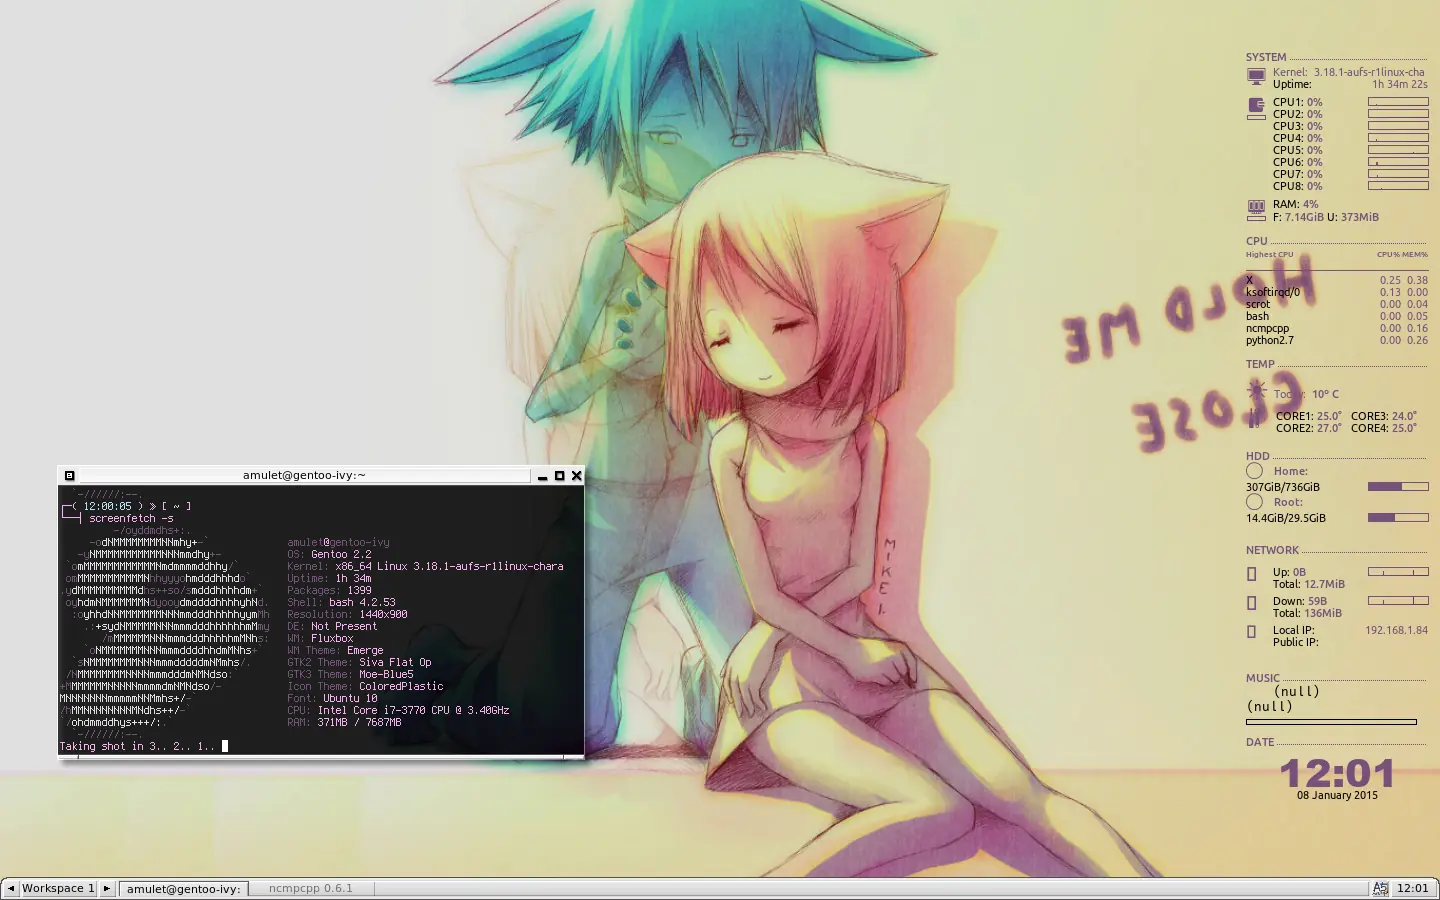Viewport: 1440px width, 900px height.
Task: Switch to ncmpcpp 0.6.1 taskbar entry
Action: (310, 888)
